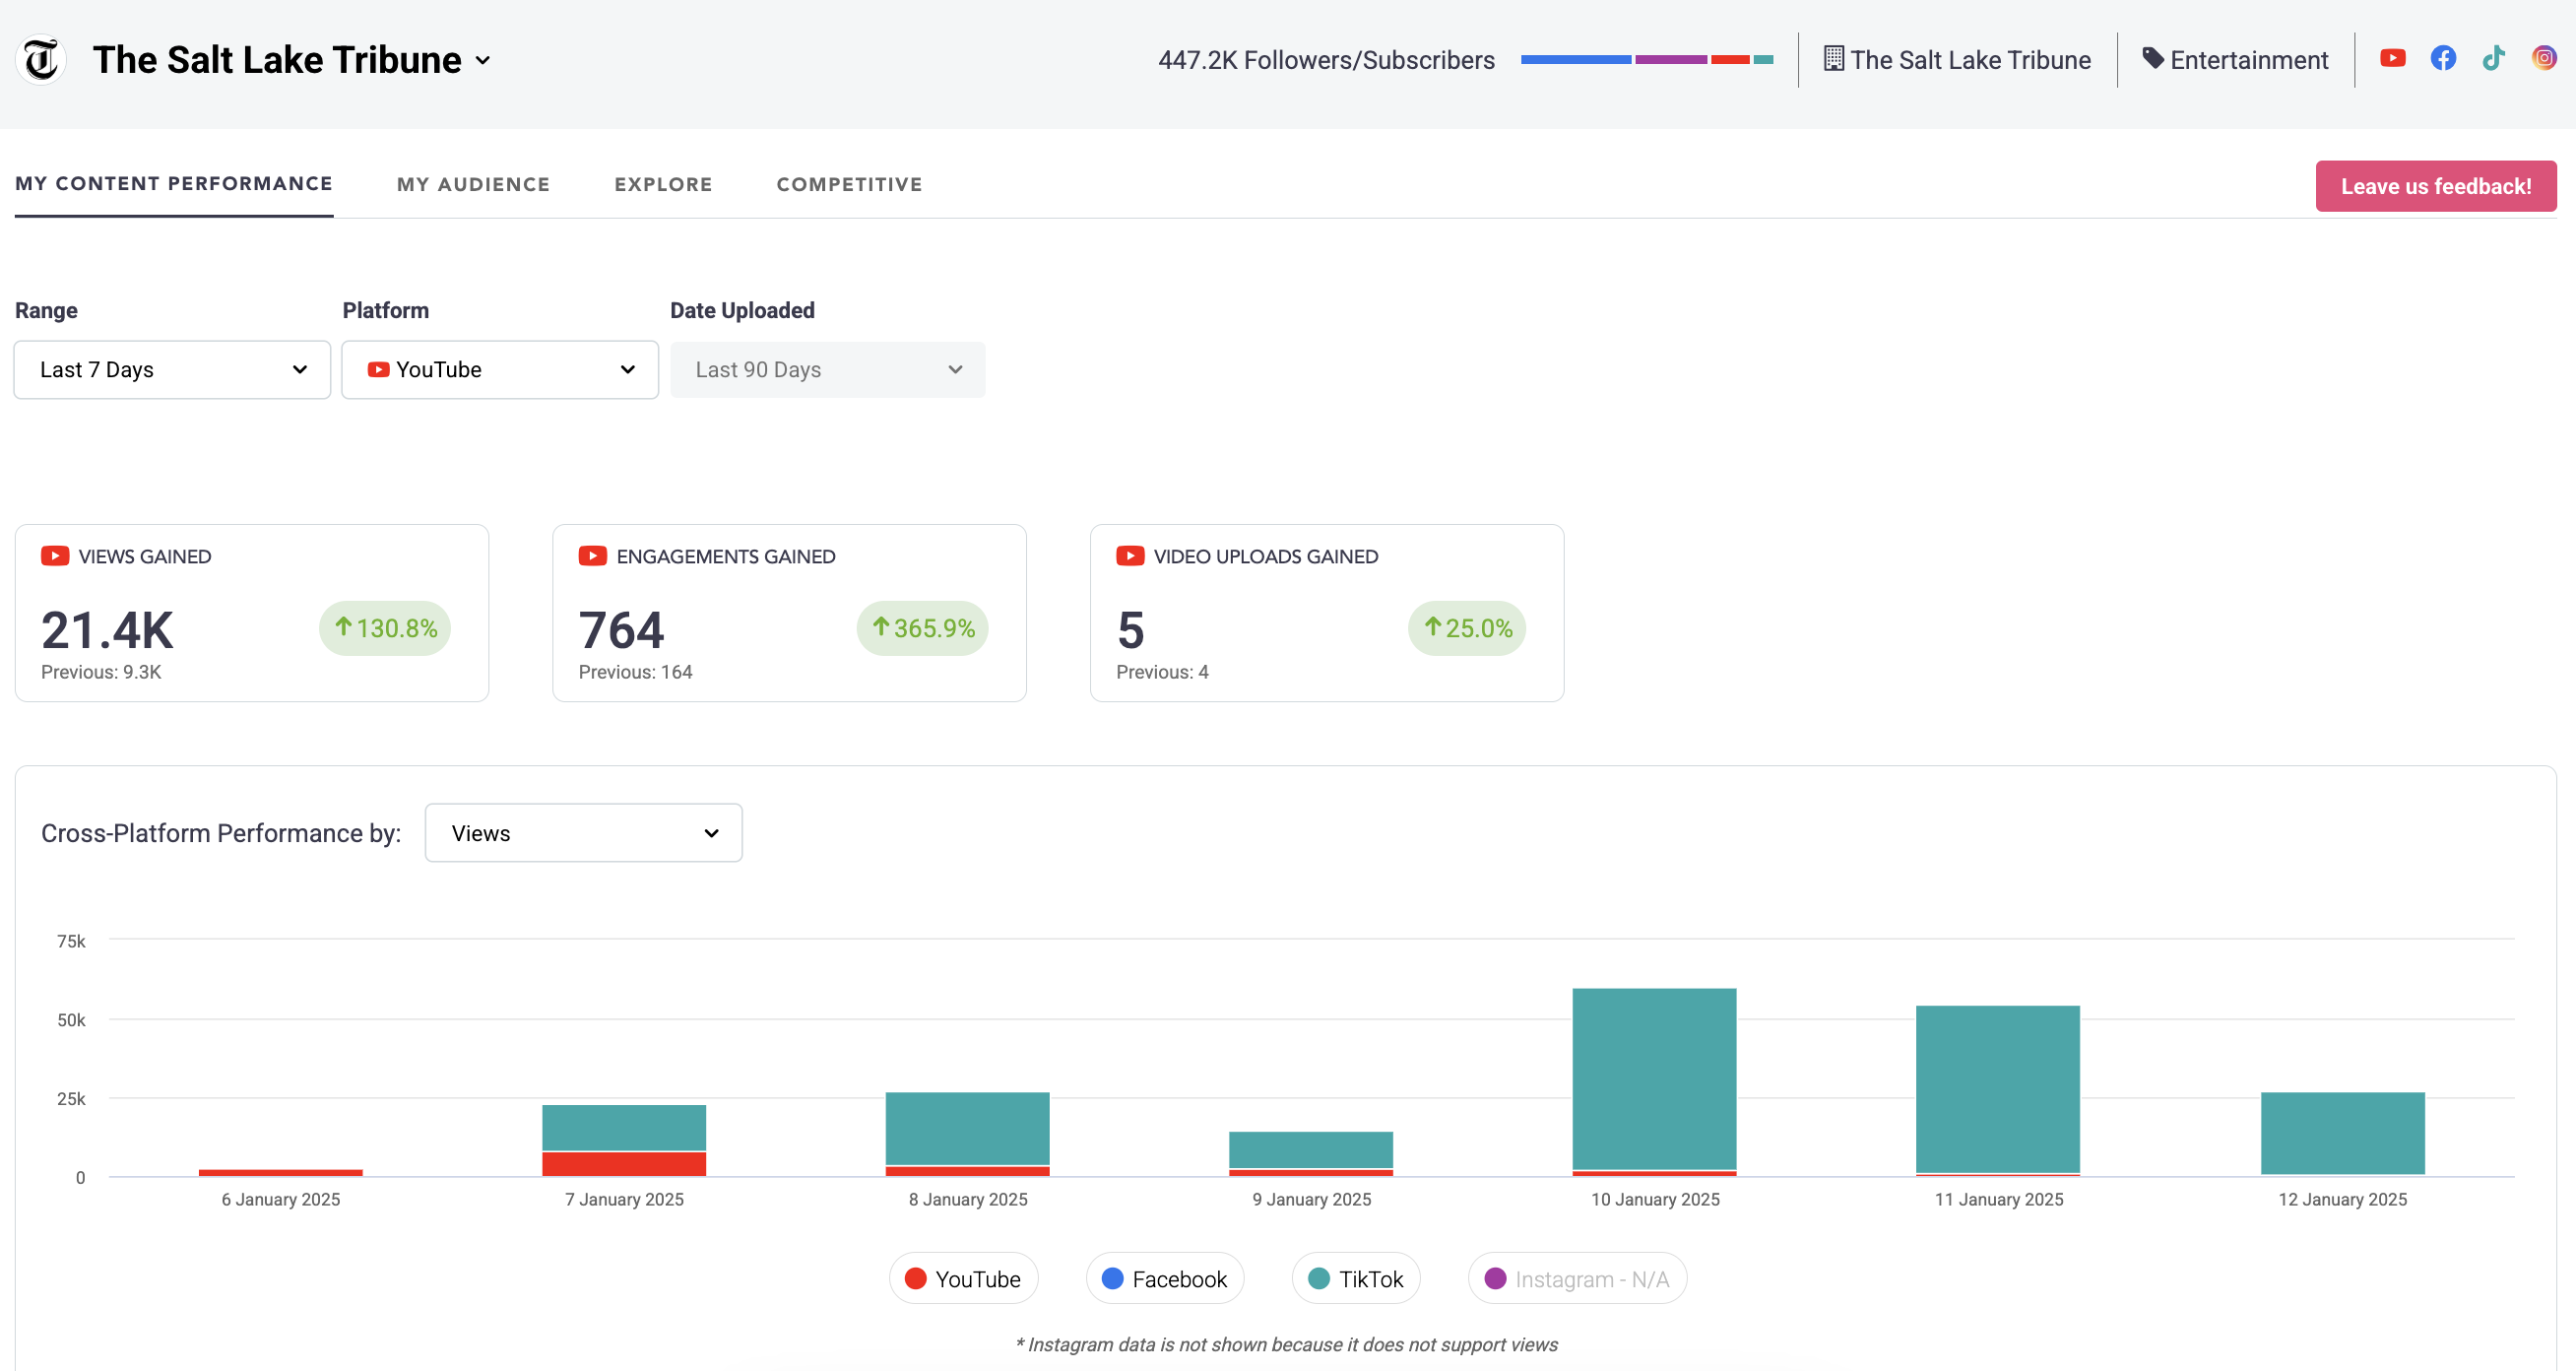Toggle TikTok series in chart legend
This screenshot has height=1371, width=2576.
click(1355, 1278)
